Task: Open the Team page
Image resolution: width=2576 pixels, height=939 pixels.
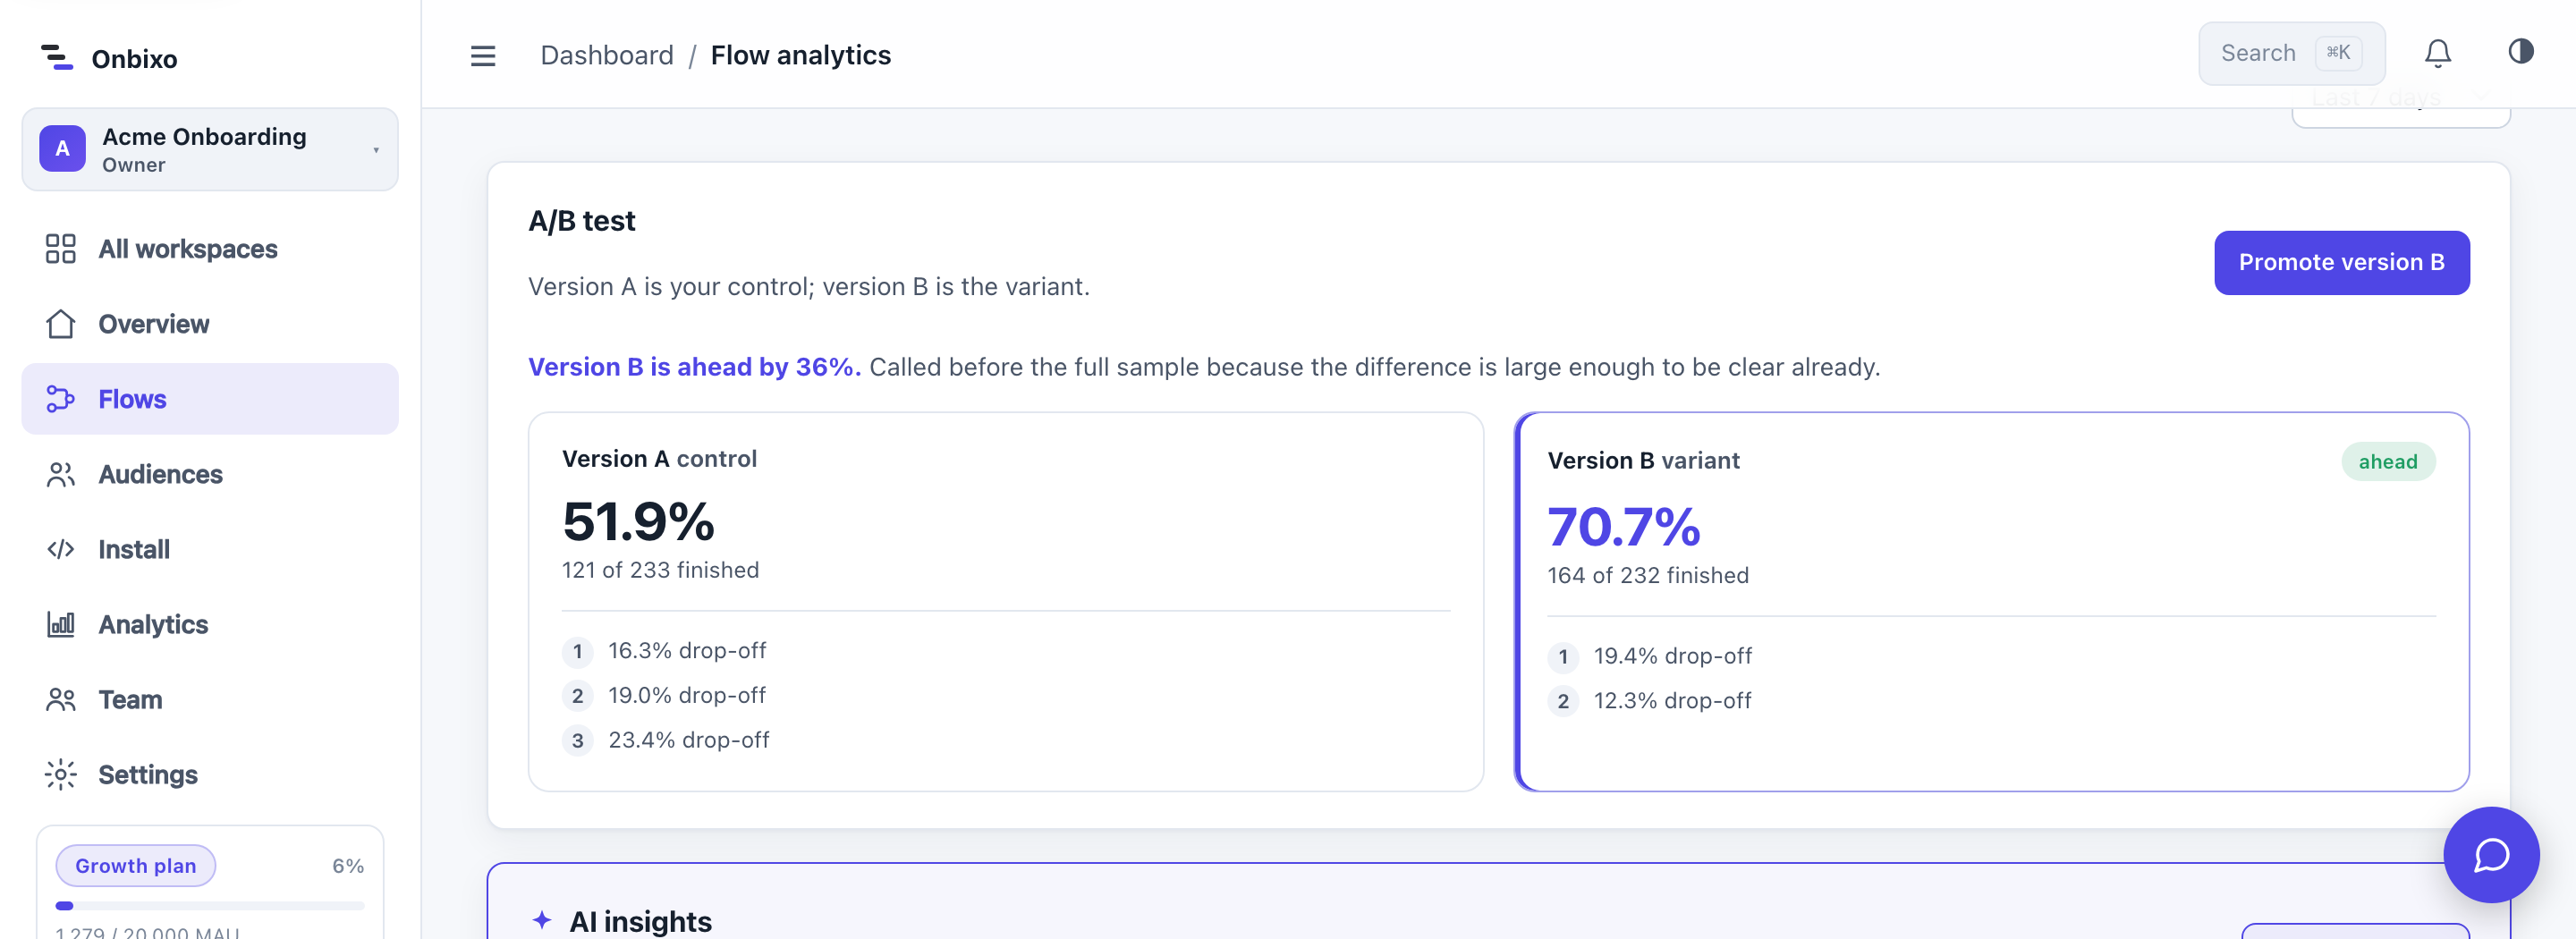Action: 210,699
